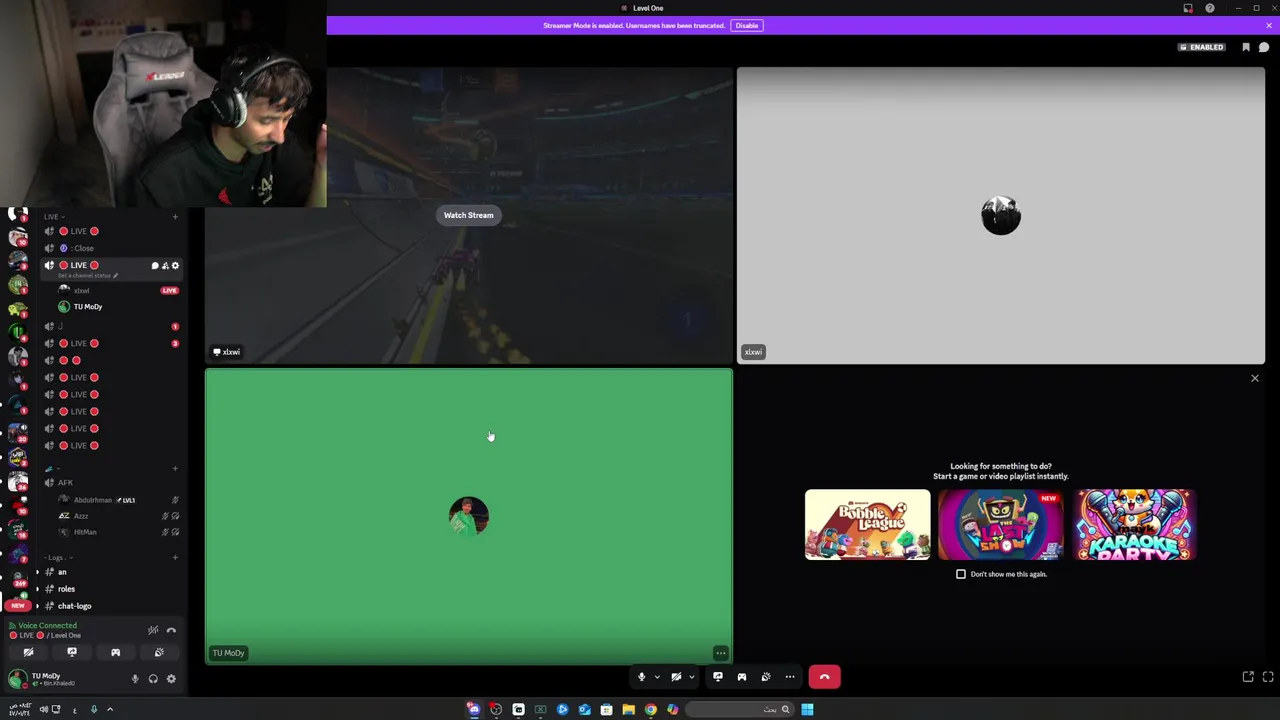Open microphone input options dropdown arrow
This screenshot has width=1280, height=720.
point(657,677)
